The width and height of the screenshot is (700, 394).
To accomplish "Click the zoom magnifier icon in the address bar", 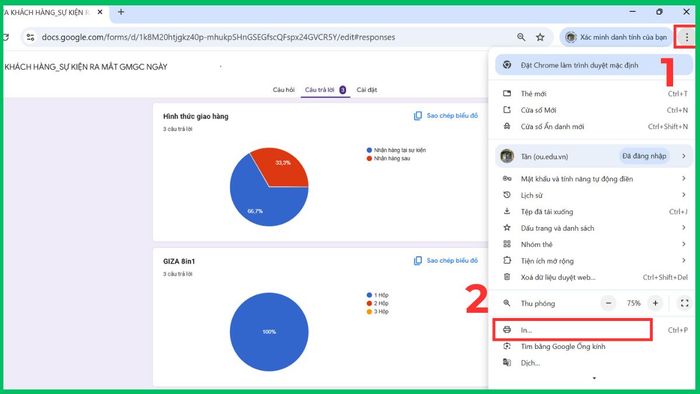I will [x=521, y=37].
